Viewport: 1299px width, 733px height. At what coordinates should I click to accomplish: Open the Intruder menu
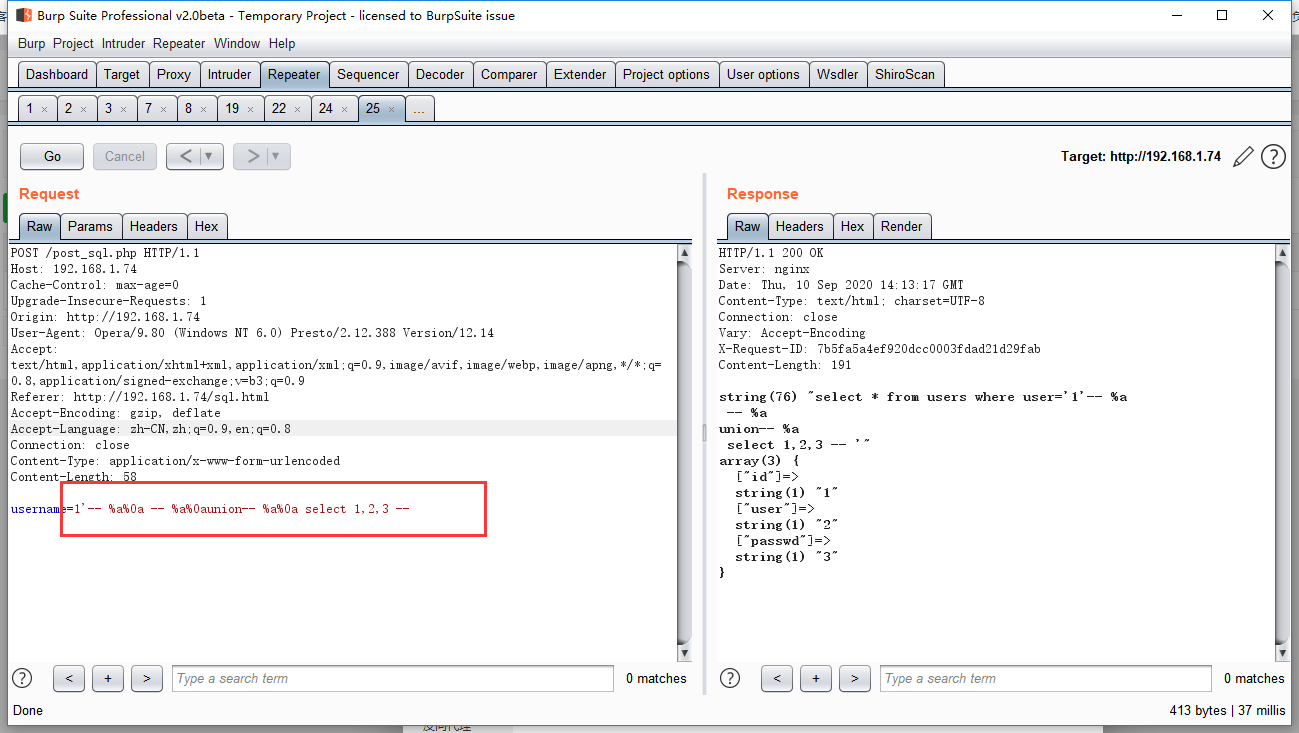(124, 43)
